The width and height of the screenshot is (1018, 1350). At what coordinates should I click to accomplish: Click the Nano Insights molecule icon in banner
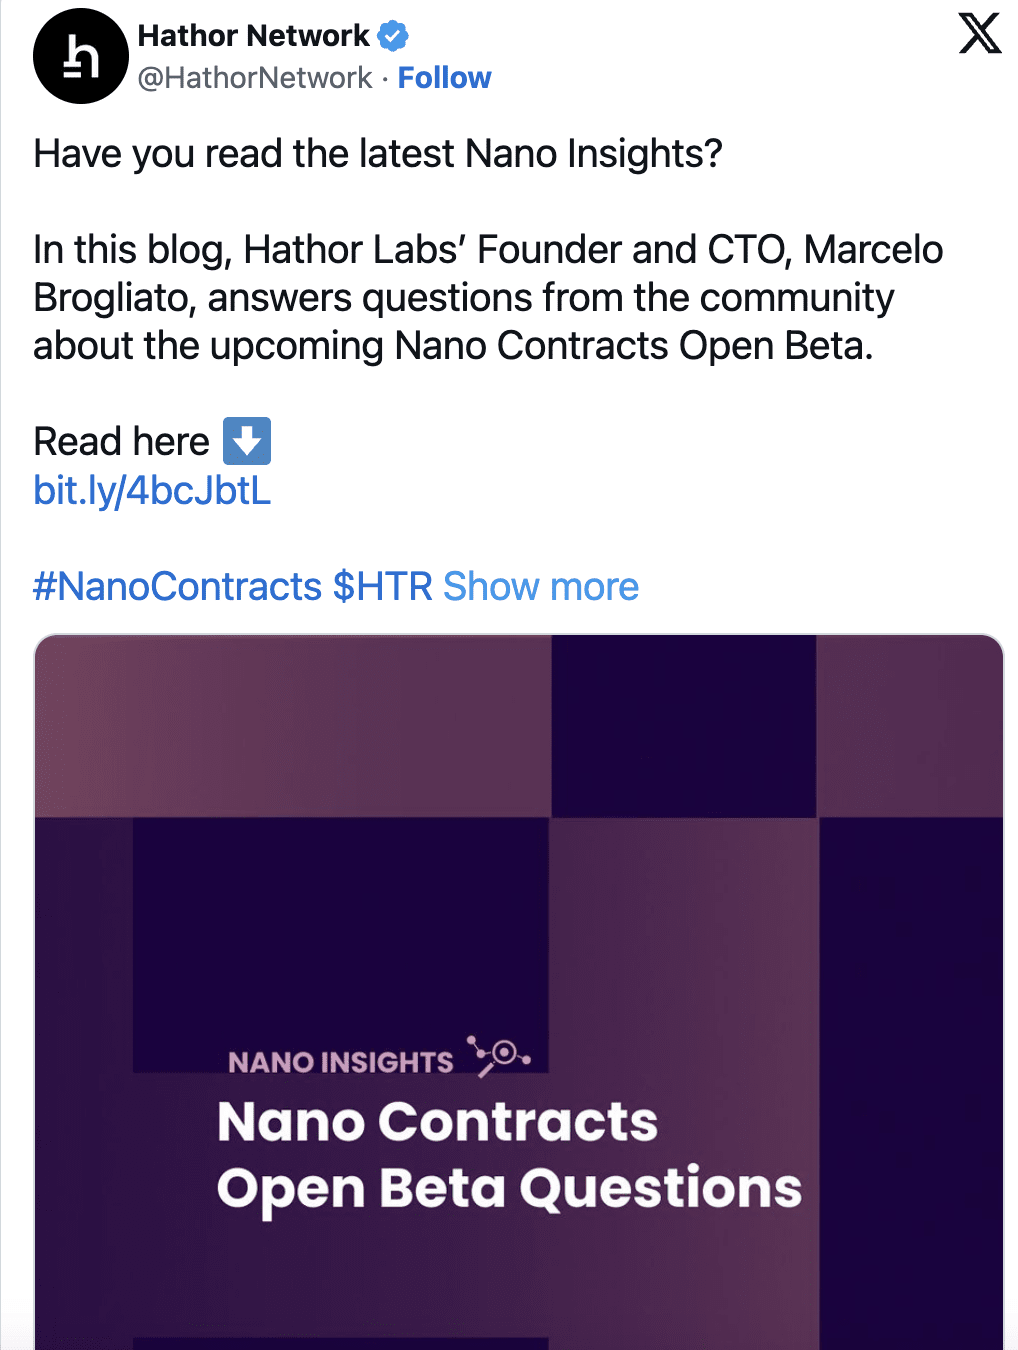498,1055
